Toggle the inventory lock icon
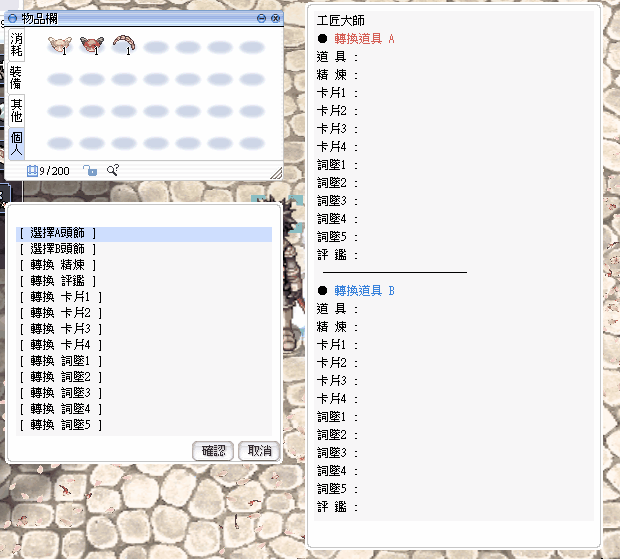The height and width of the screenshot is (559, 620). [90, 171]
